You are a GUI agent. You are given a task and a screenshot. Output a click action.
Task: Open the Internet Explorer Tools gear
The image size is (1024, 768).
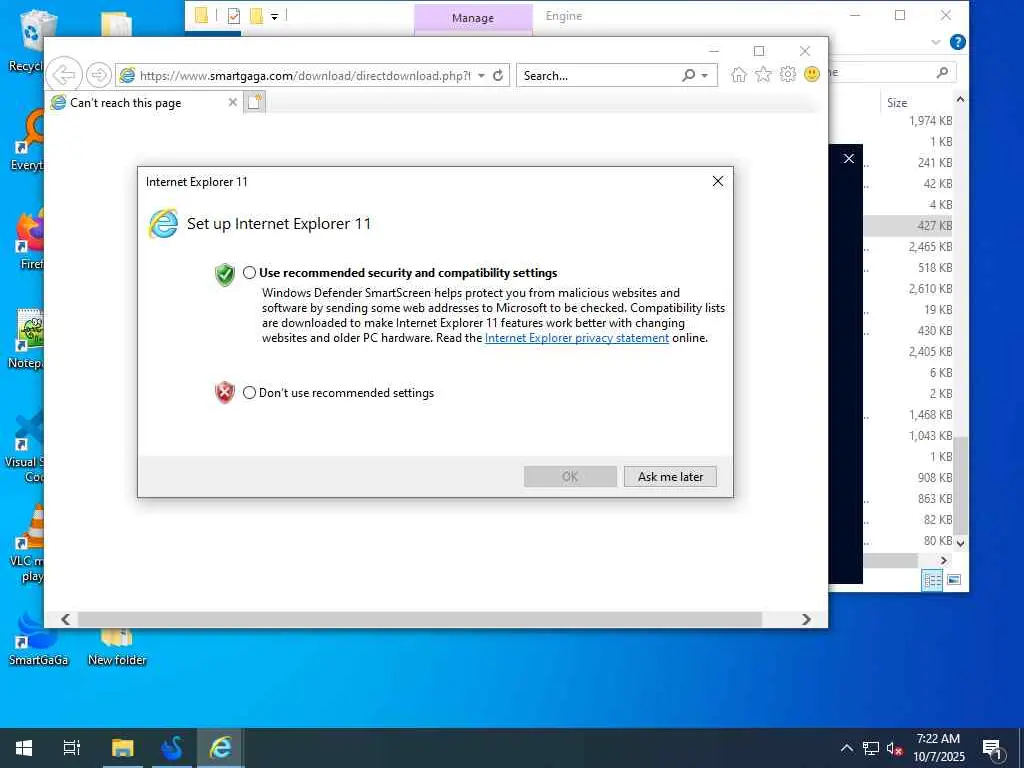pos(788,74)
